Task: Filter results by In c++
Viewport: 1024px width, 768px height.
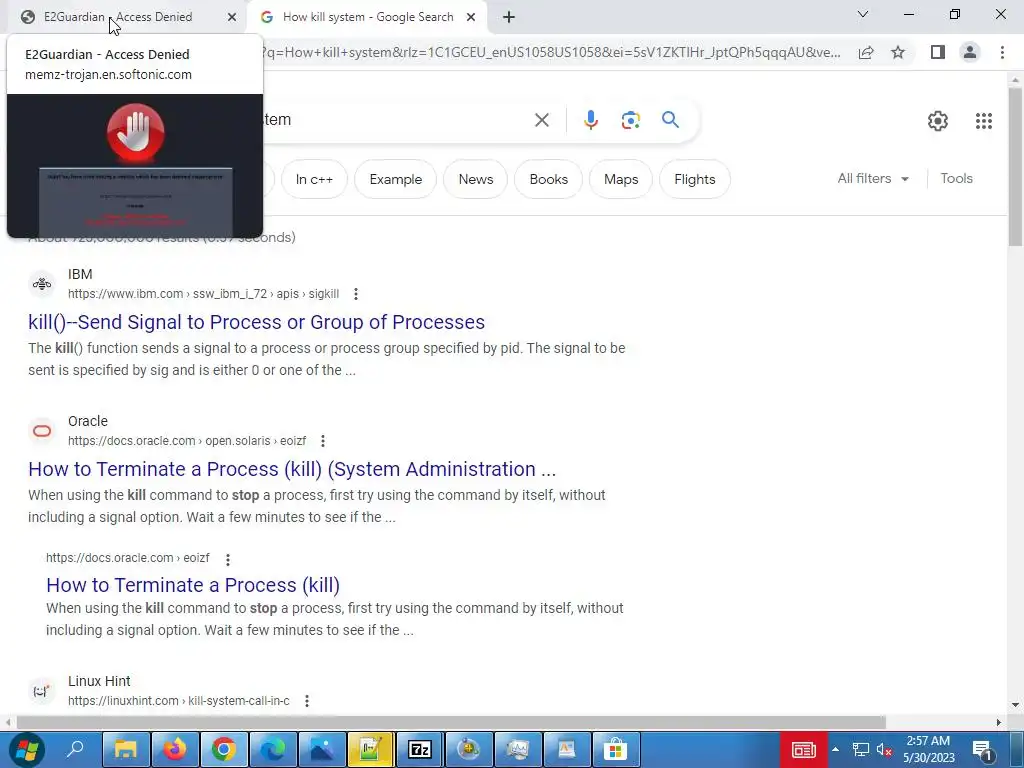Action: 314,179
